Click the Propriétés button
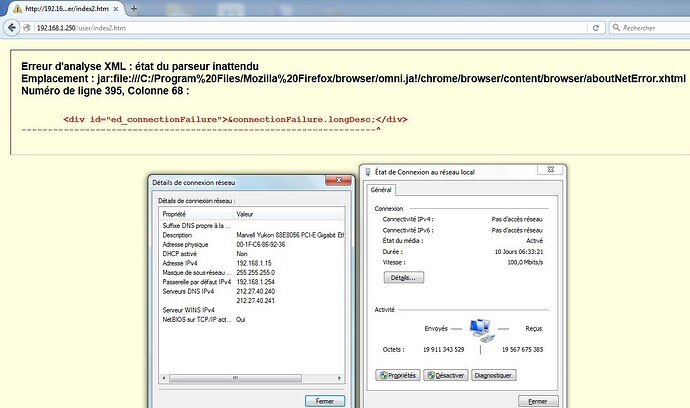 396,375
